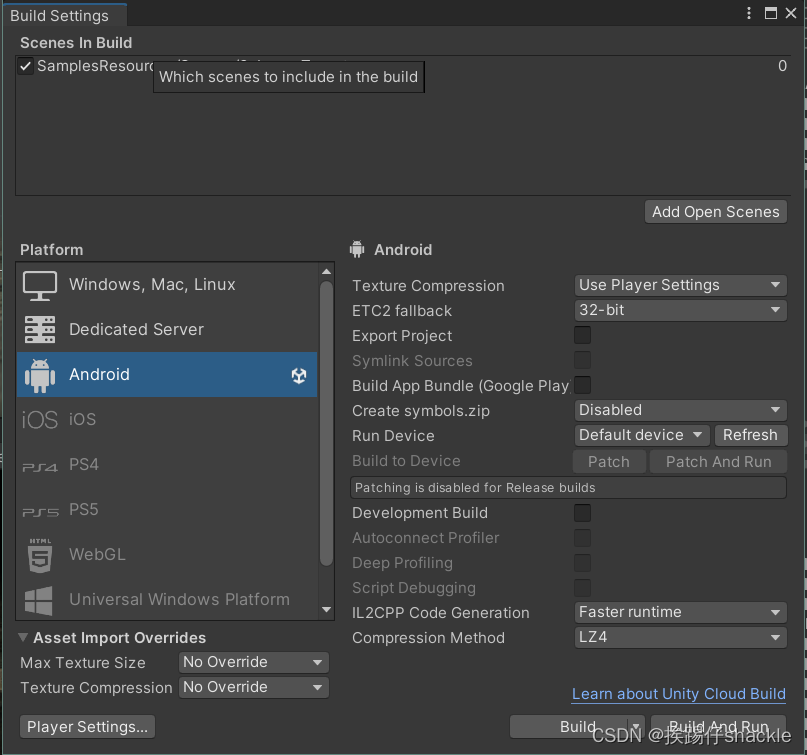Click the Patch button
Viewport: 807px width, 755px height.
609,462
